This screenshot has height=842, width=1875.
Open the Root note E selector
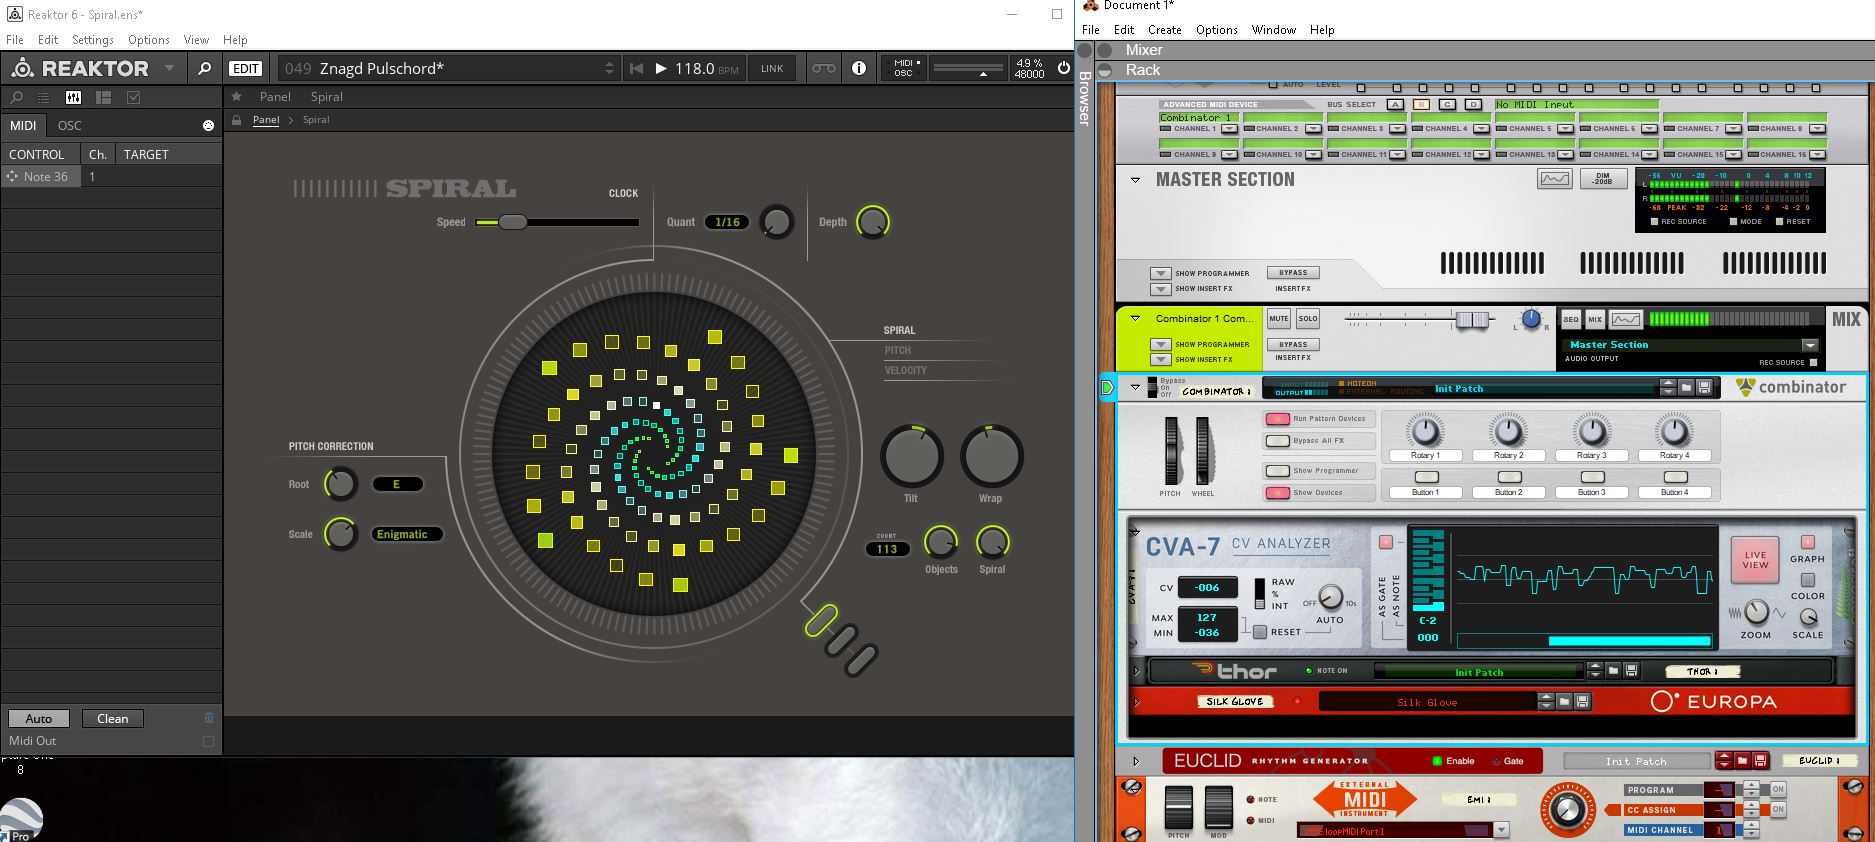click(397, 484)
